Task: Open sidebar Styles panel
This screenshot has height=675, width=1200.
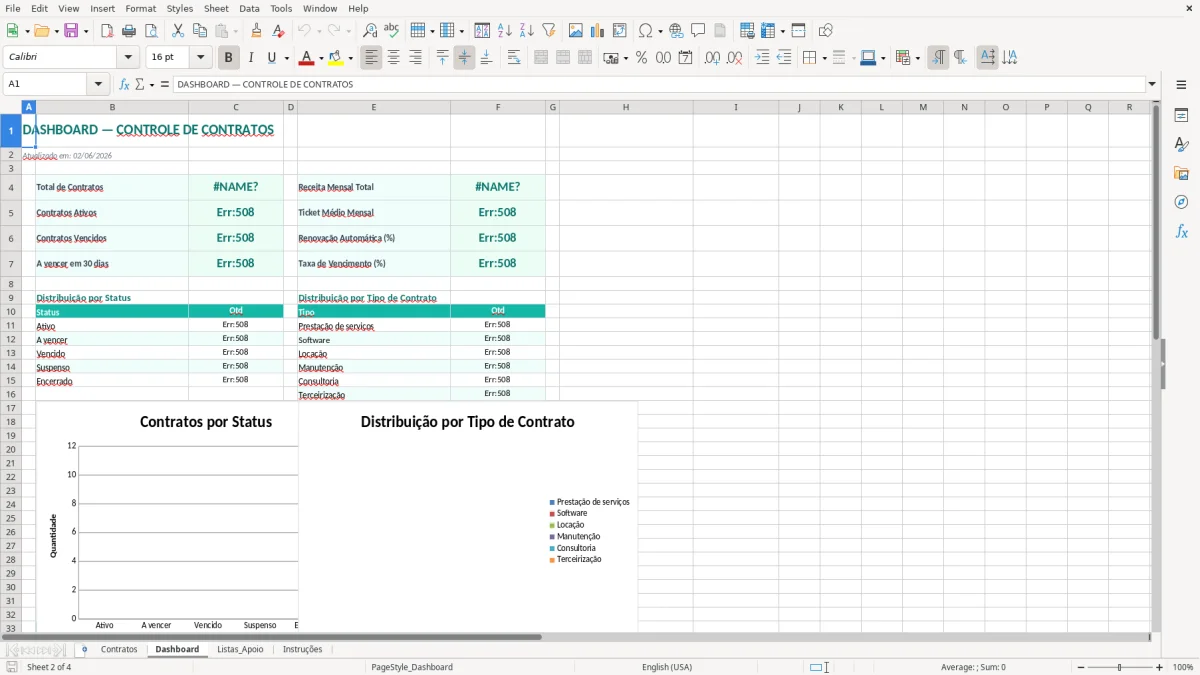Action: pos(1181,144)
